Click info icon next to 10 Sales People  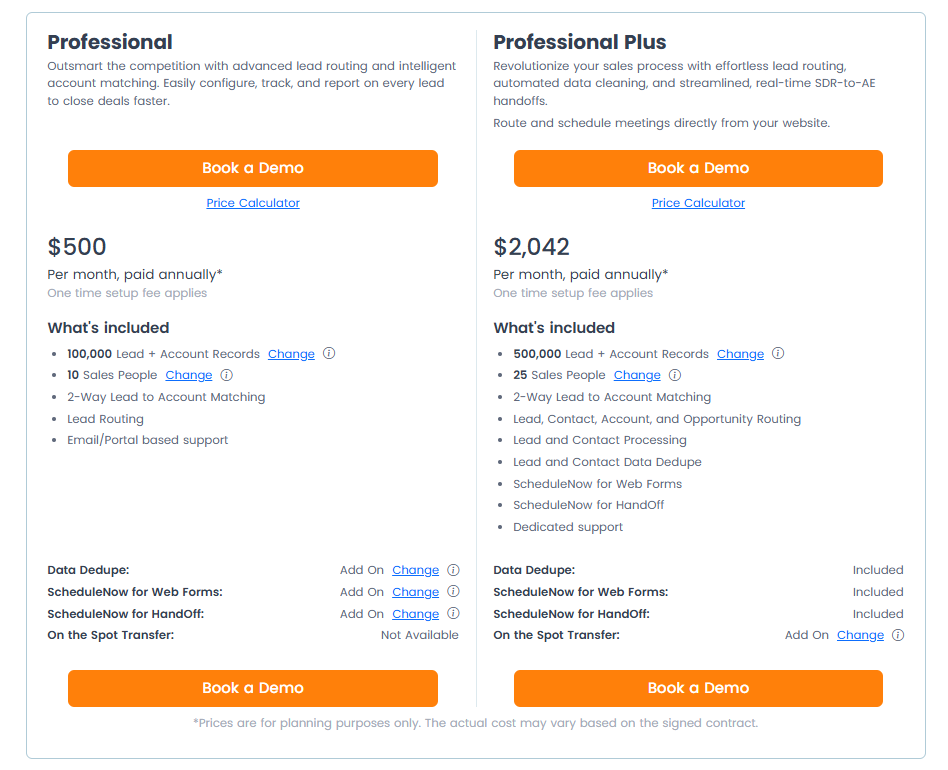[x=226, y=375]
